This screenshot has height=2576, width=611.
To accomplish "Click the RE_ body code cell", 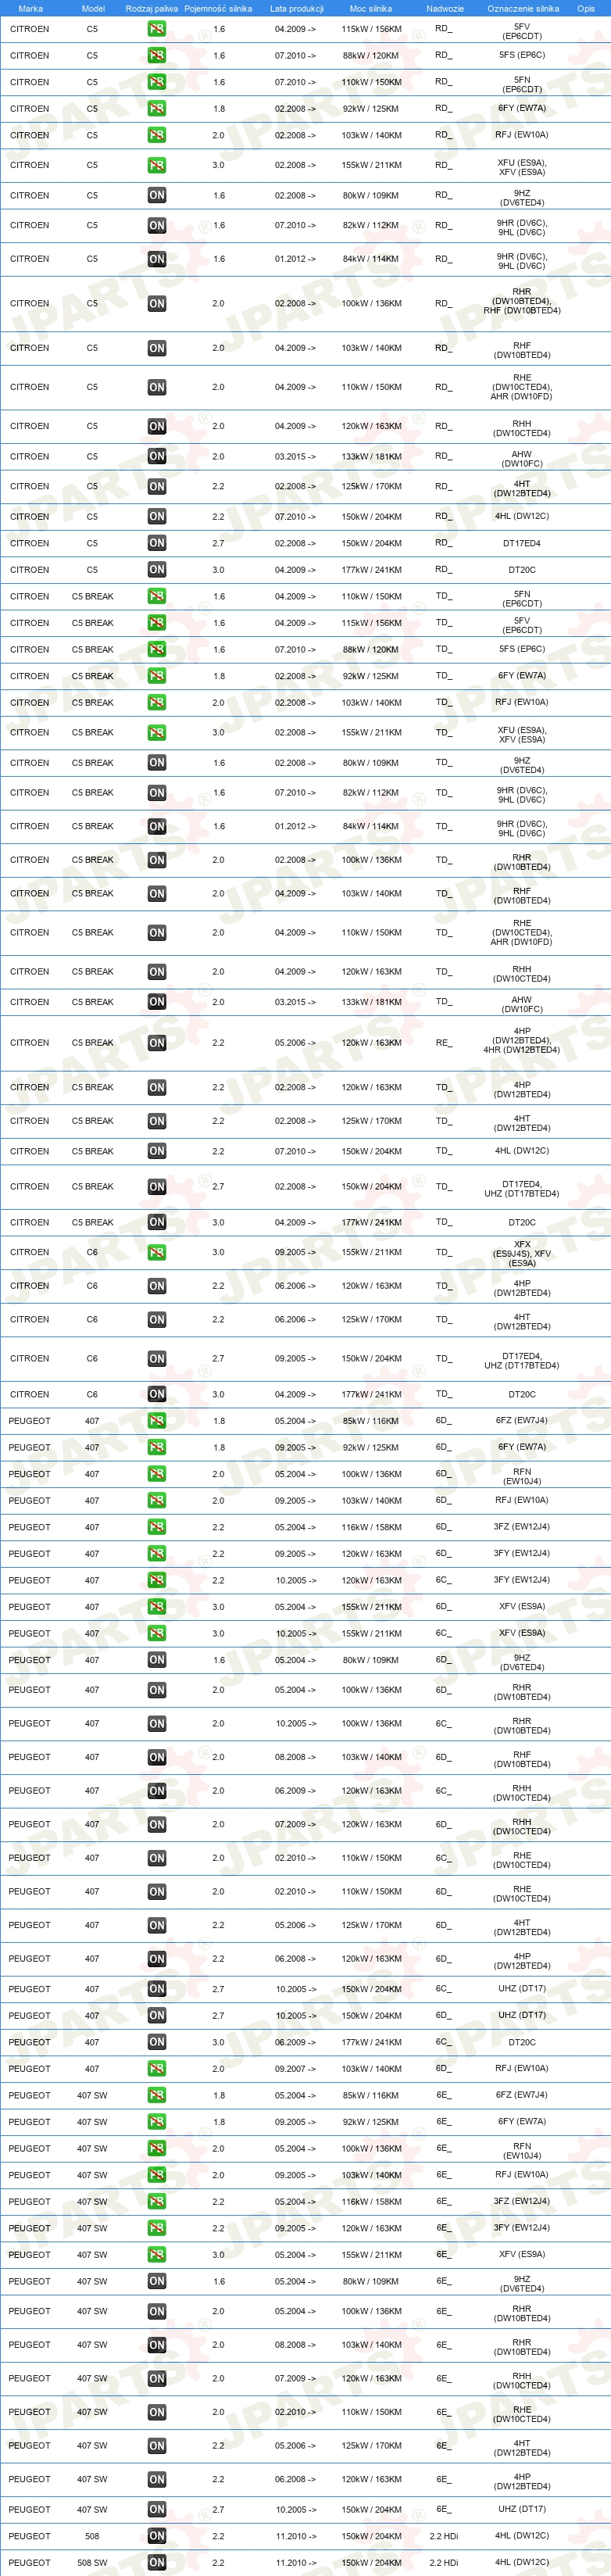I will point(443,1043).
